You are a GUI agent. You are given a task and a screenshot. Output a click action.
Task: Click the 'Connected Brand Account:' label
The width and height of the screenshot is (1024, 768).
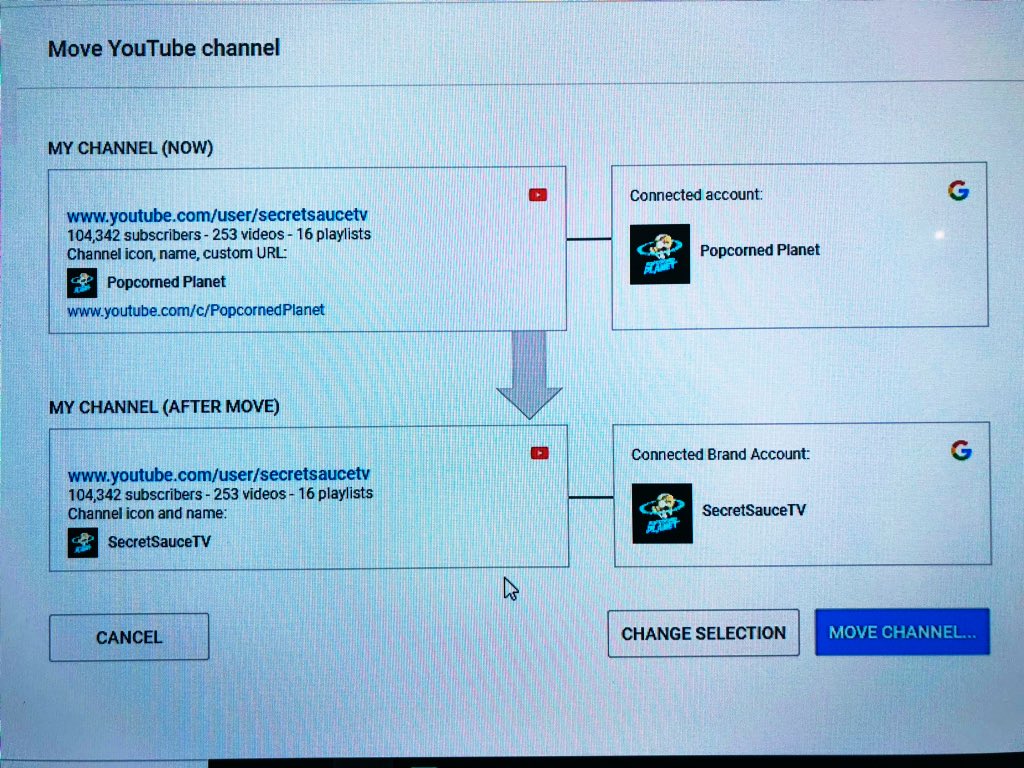pyautogui.click(x=720, y=454)
